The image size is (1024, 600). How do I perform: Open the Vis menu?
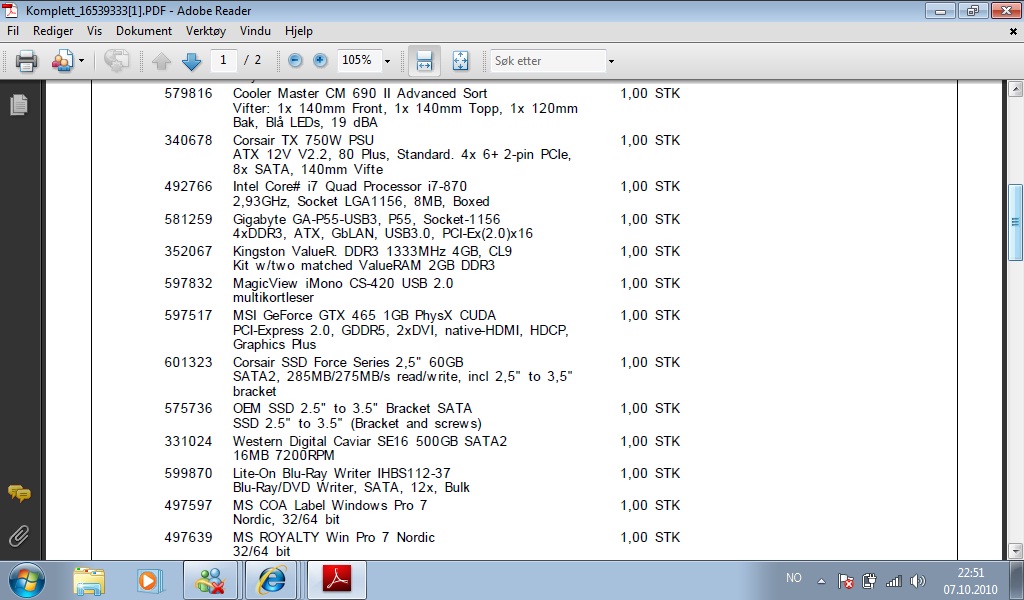point(95,31)
